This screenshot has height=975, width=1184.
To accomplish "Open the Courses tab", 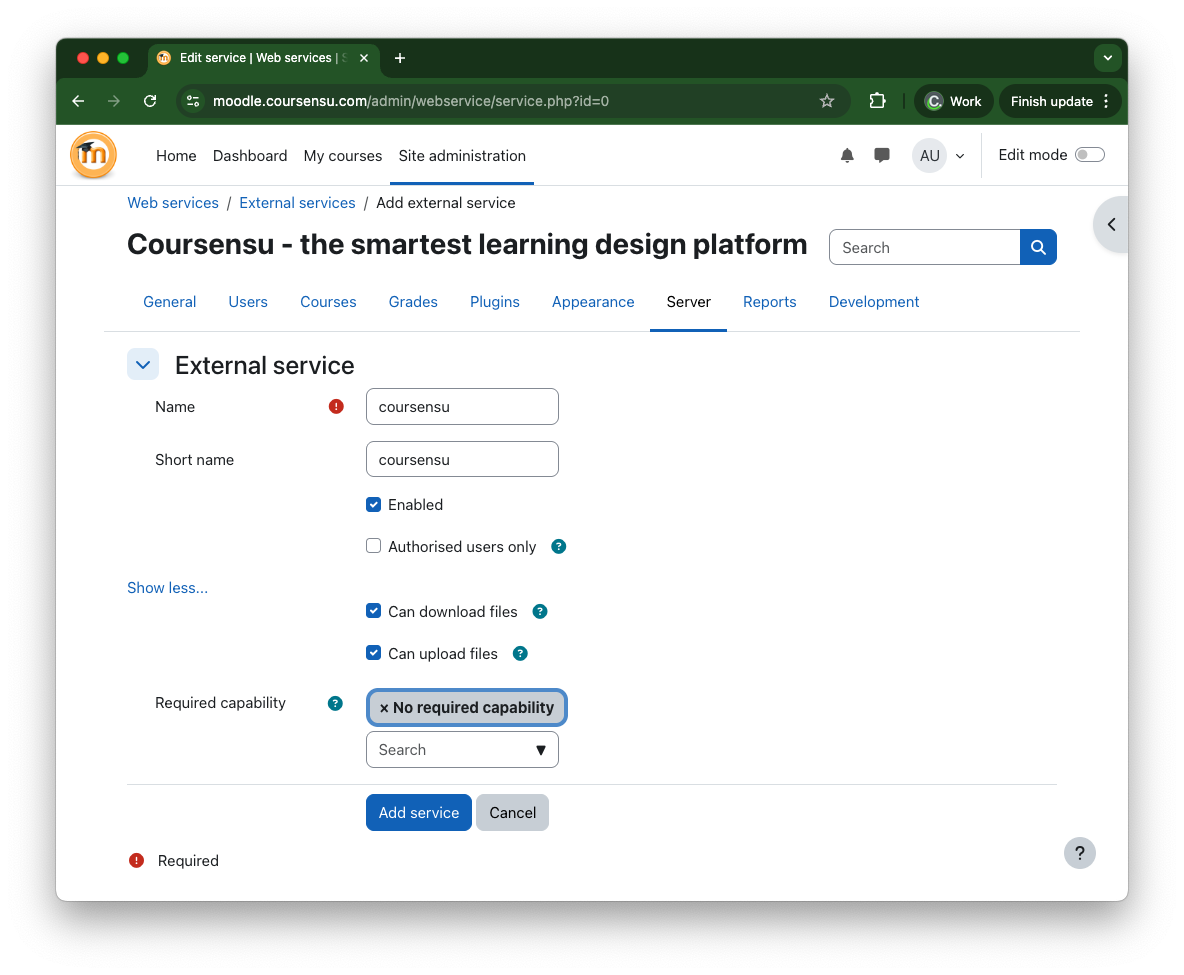I will pyautogui.click(x=328, y=302).
